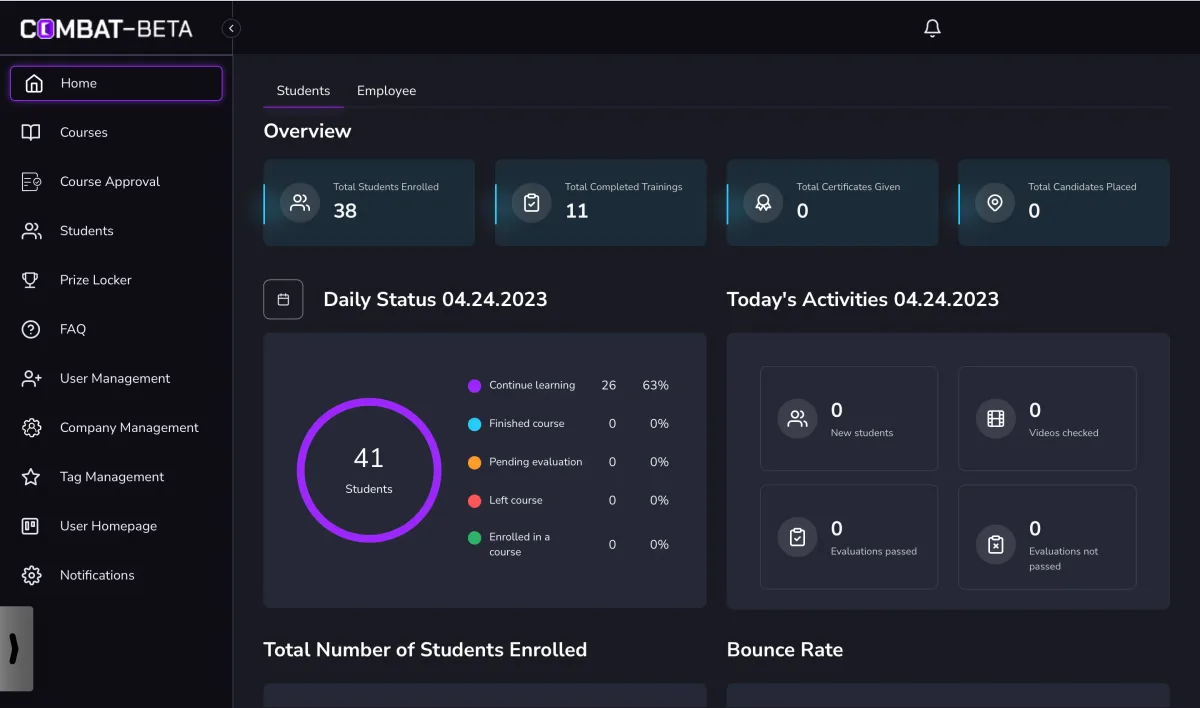
Task: Click the orange Pending evaluation legend dot
Action: [x=474, y=462]
